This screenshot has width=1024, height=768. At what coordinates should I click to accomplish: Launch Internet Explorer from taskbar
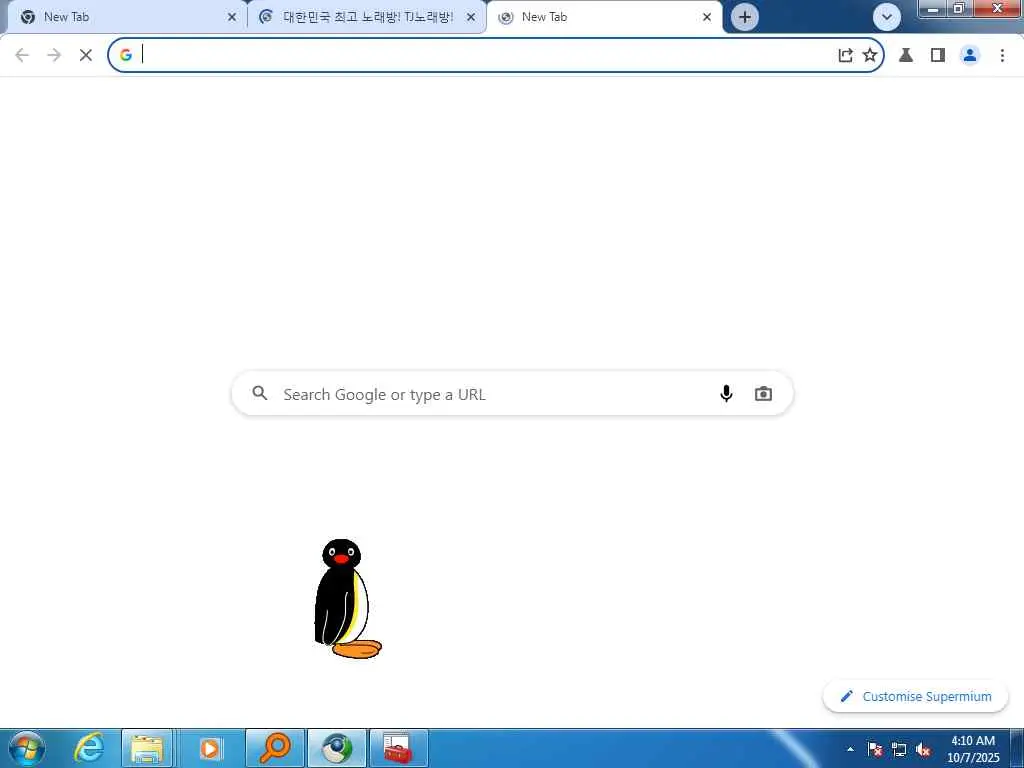point(88,748)
